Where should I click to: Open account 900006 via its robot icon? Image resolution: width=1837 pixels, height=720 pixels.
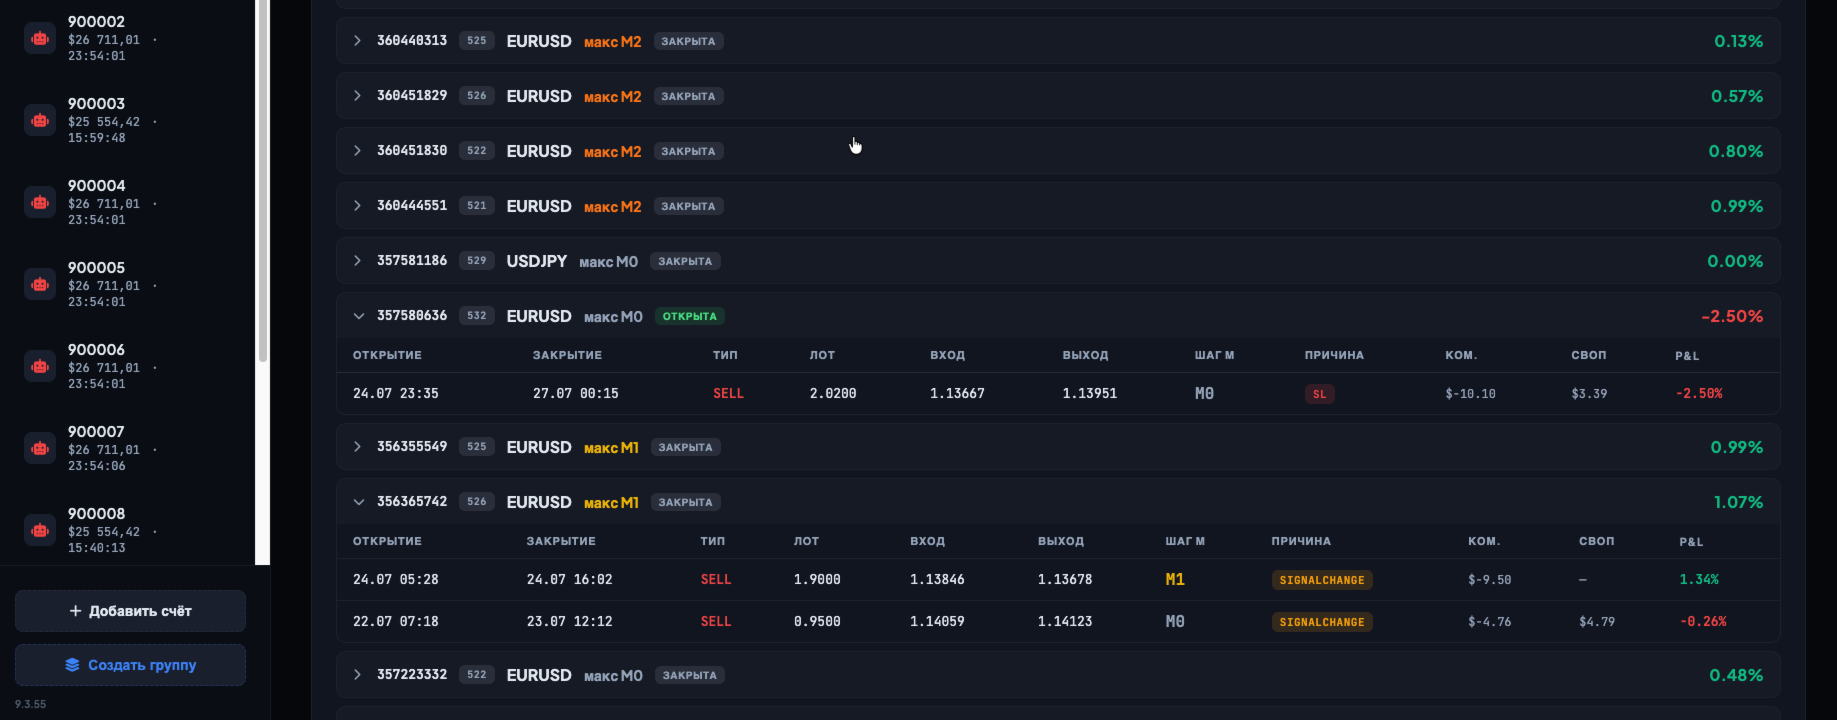40,367
